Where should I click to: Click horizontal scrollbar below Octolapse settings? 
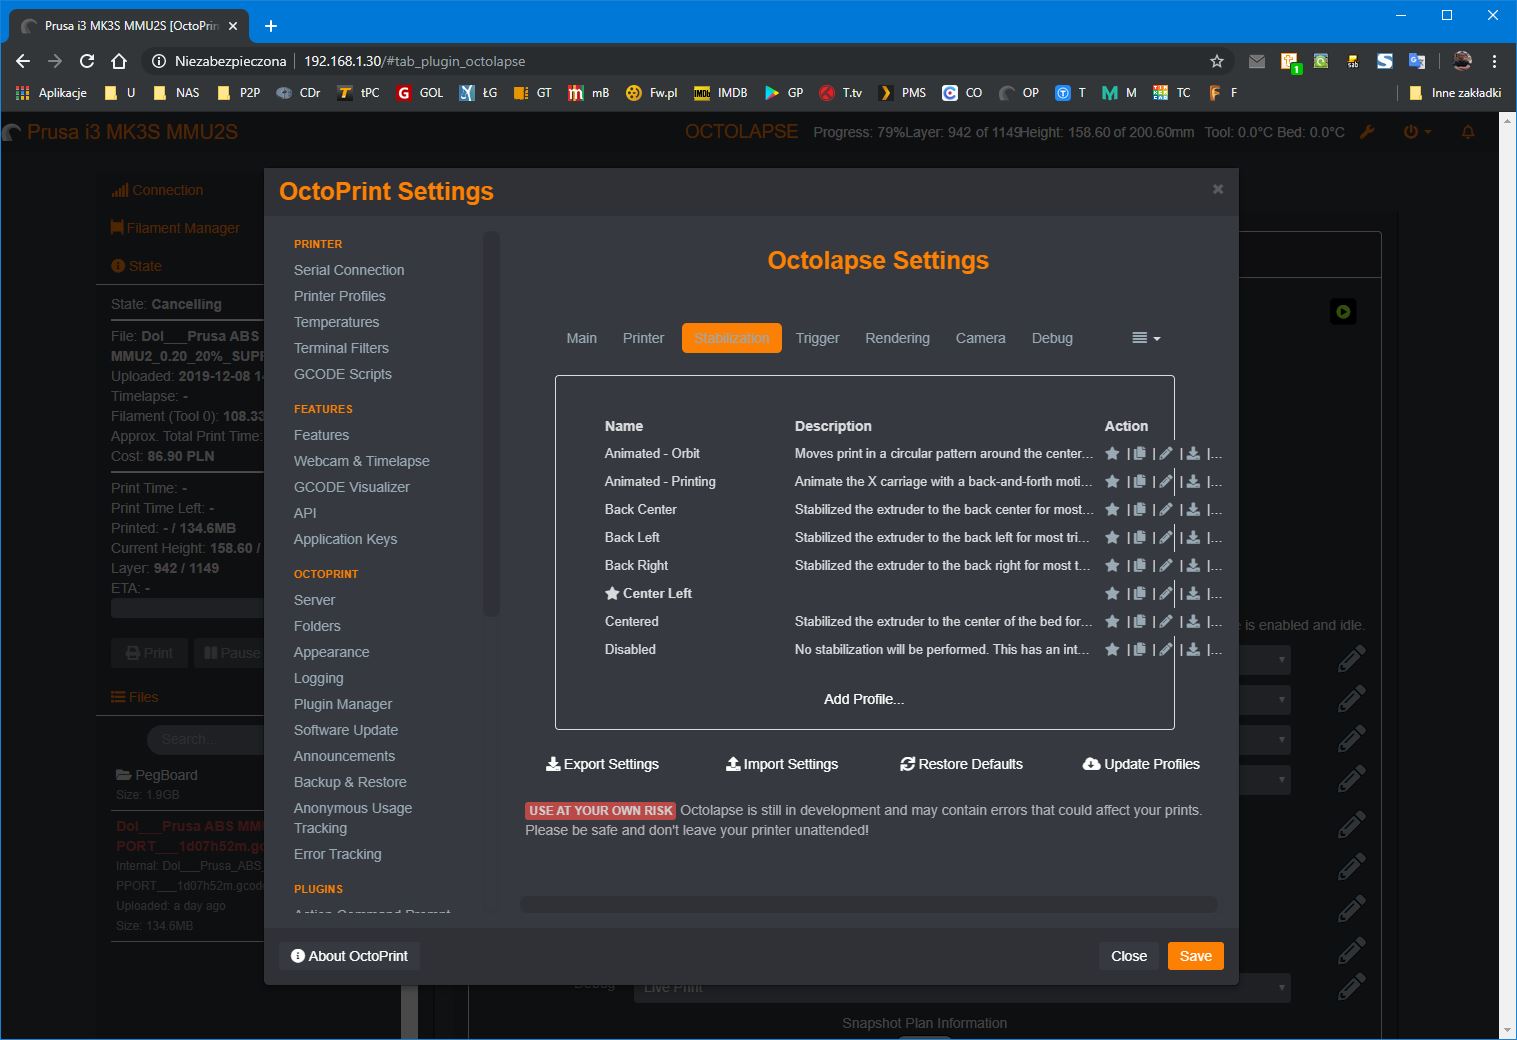tap(869, 905)
